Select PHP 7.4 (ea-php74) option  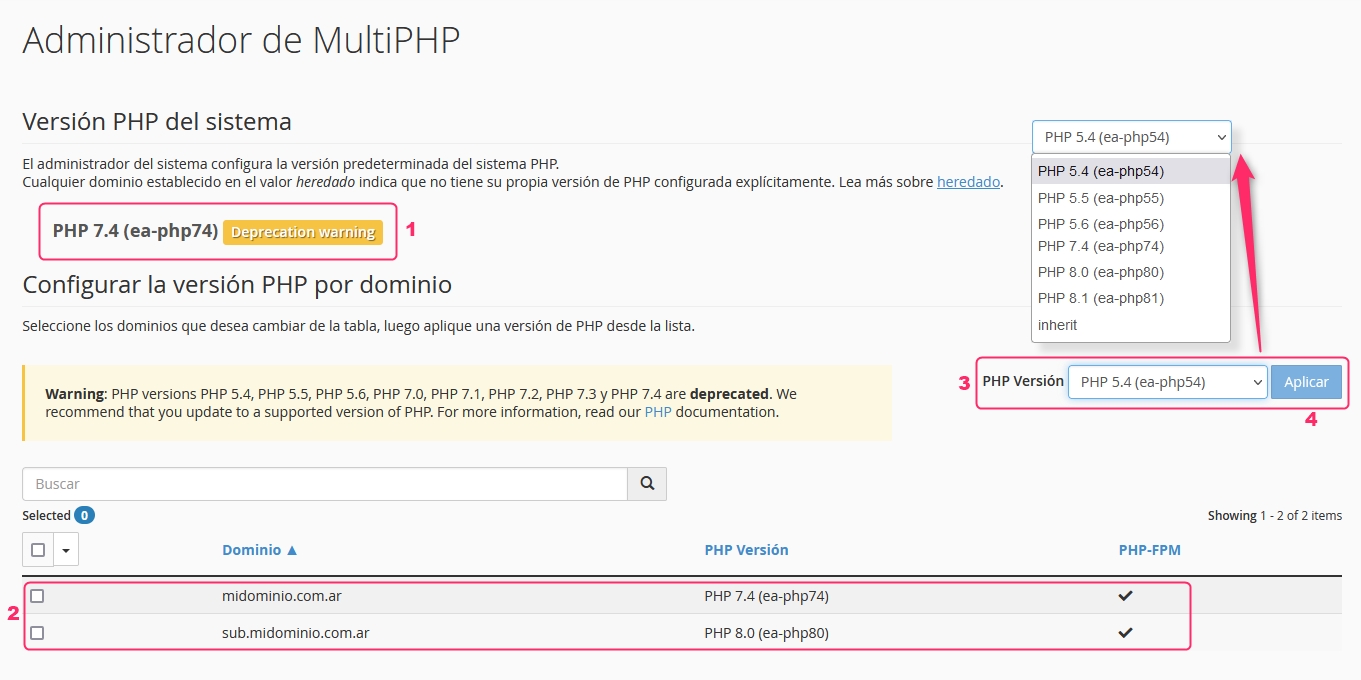click(1101, 246)
